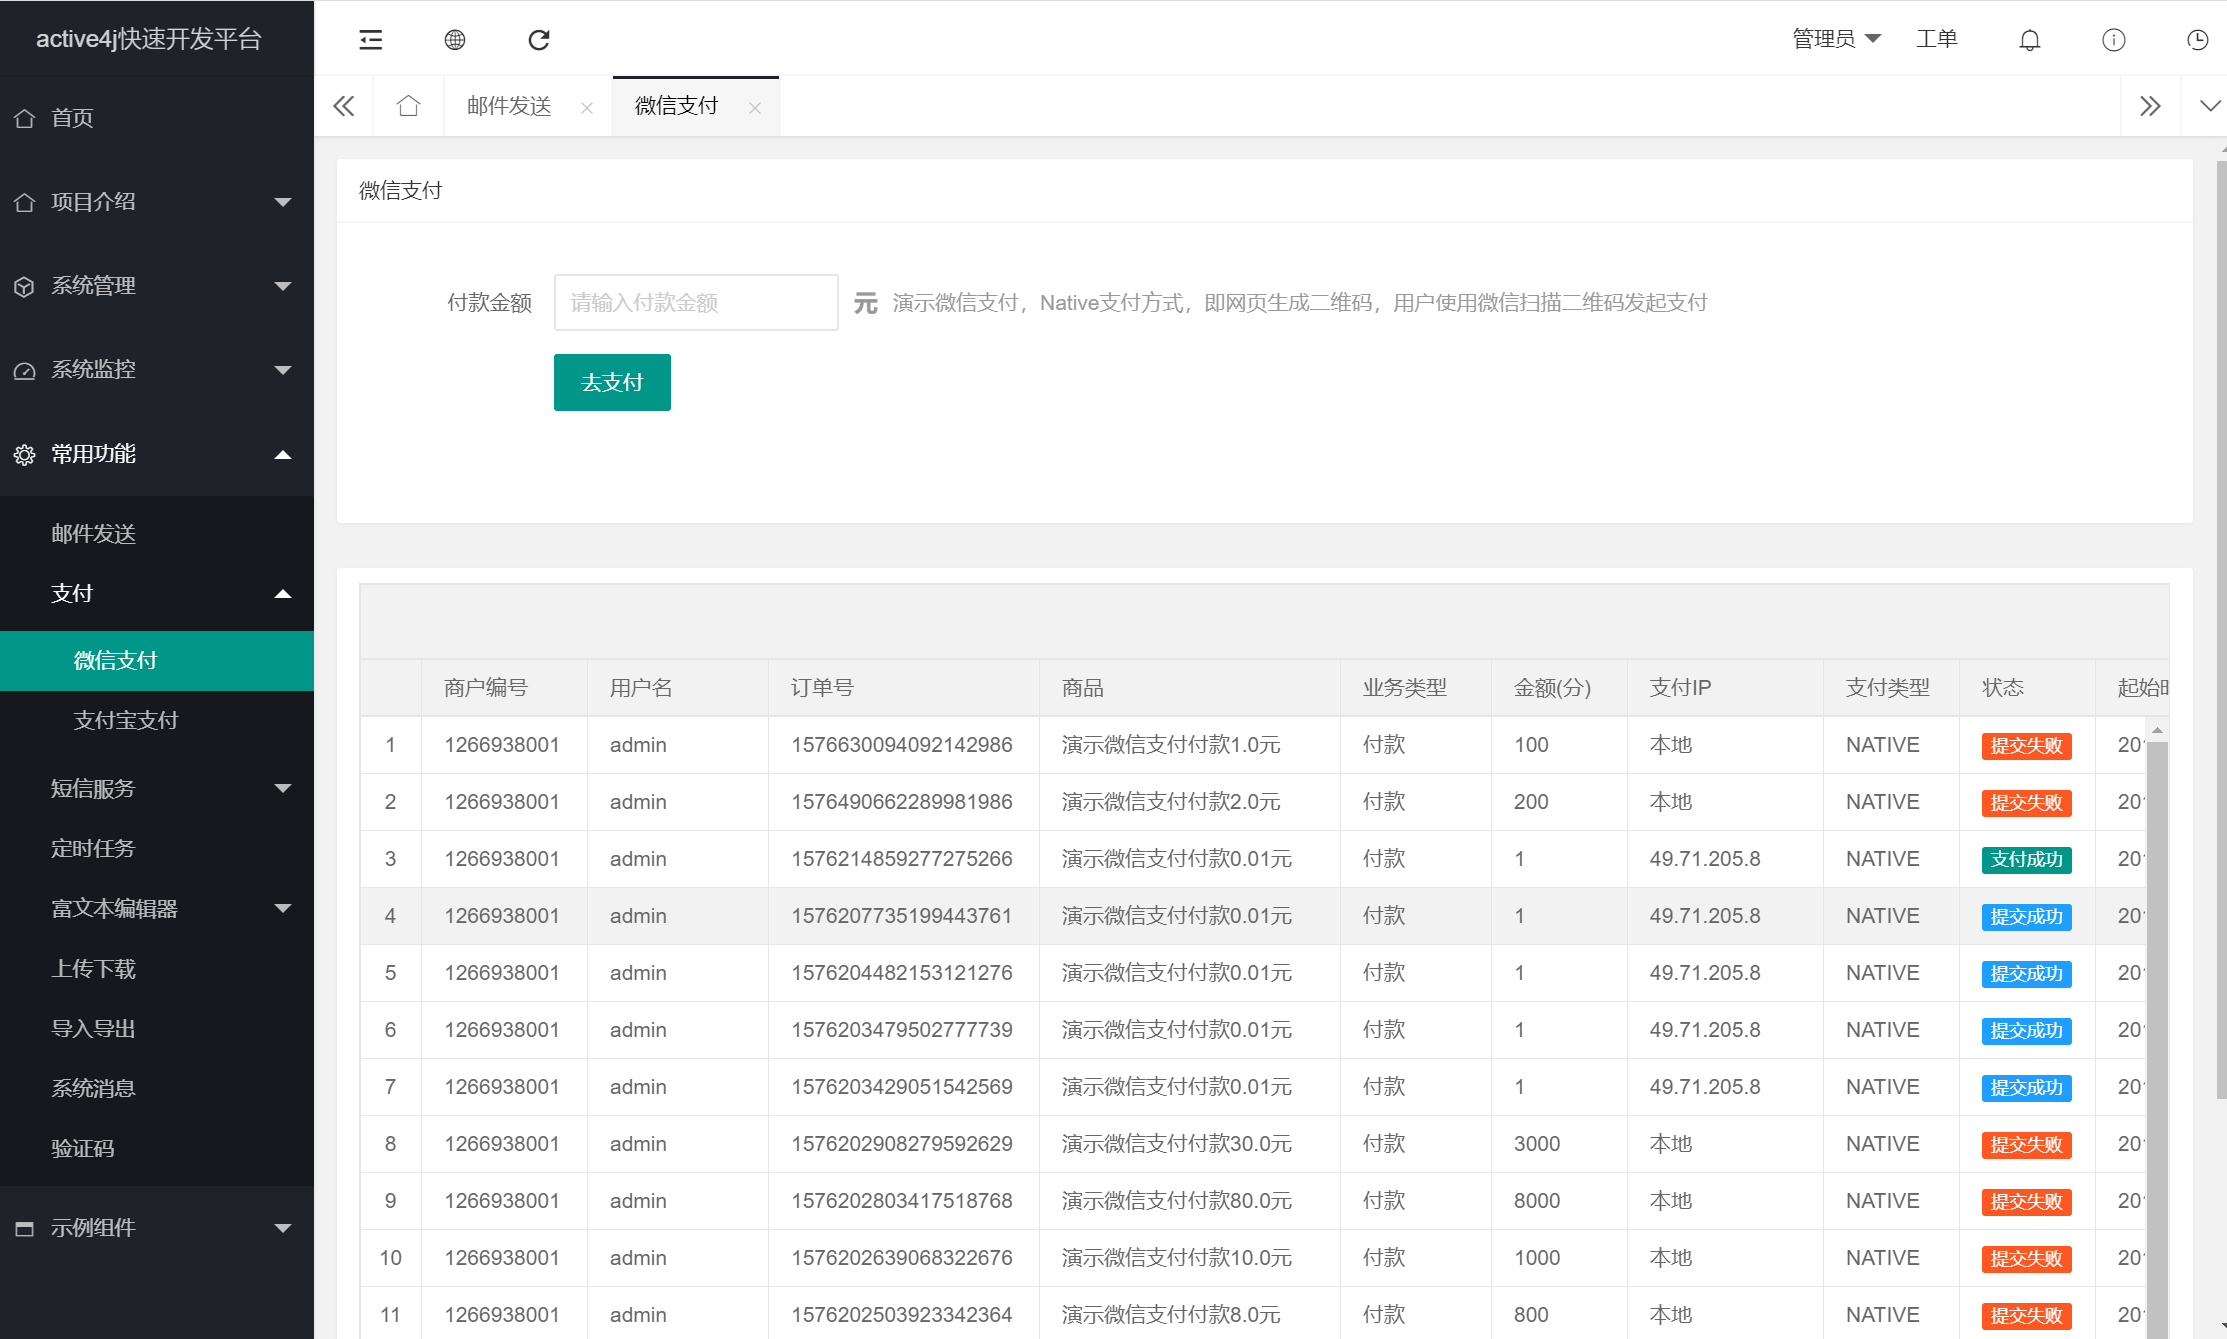This screenshot has width=2227, height=1339.
Task: Click the clock icon in header
Action: 2197,40
